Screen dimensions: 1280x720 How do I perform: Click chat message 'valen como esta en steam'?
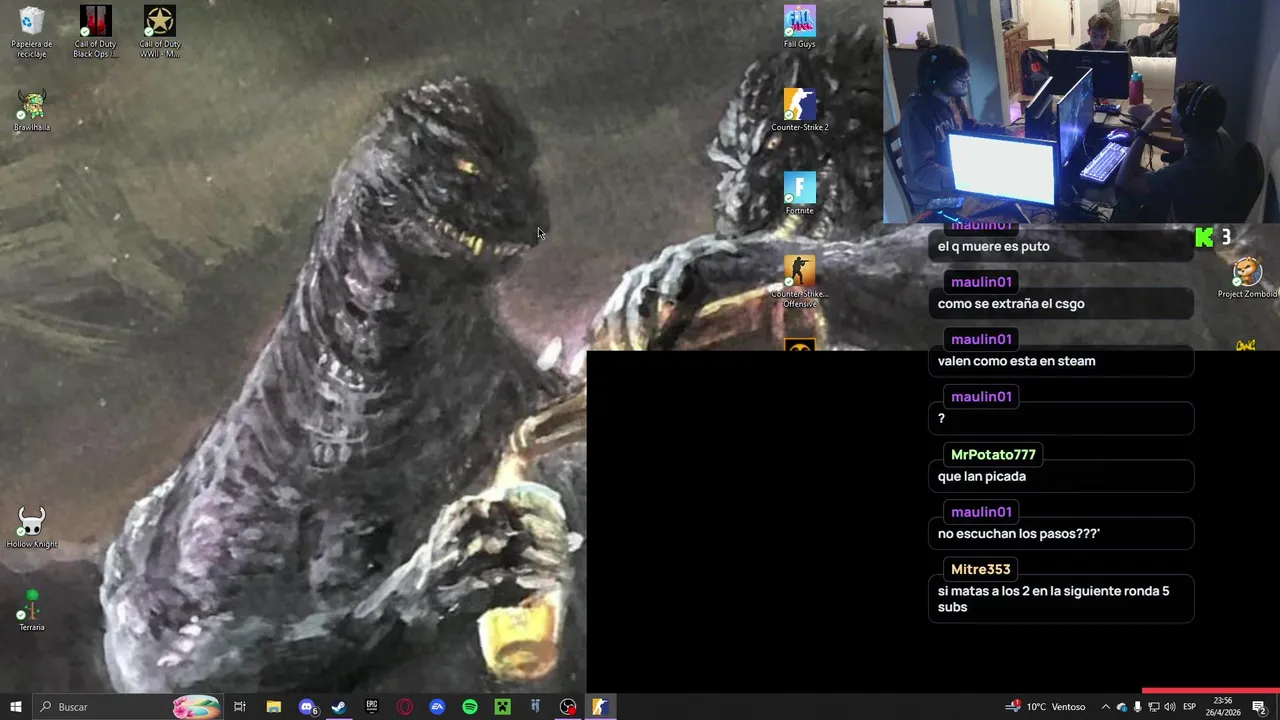[1061, 361]
